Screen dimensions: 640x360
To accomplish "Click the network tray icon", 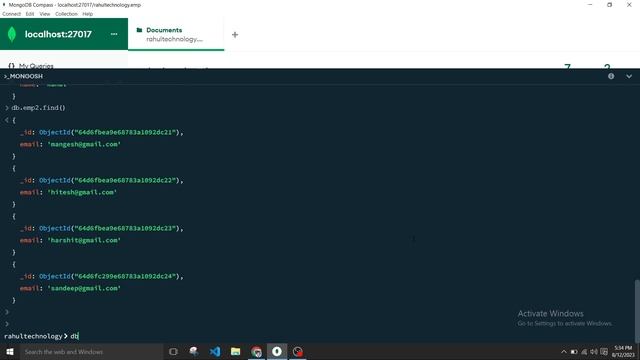I will (x=584, y=352).
